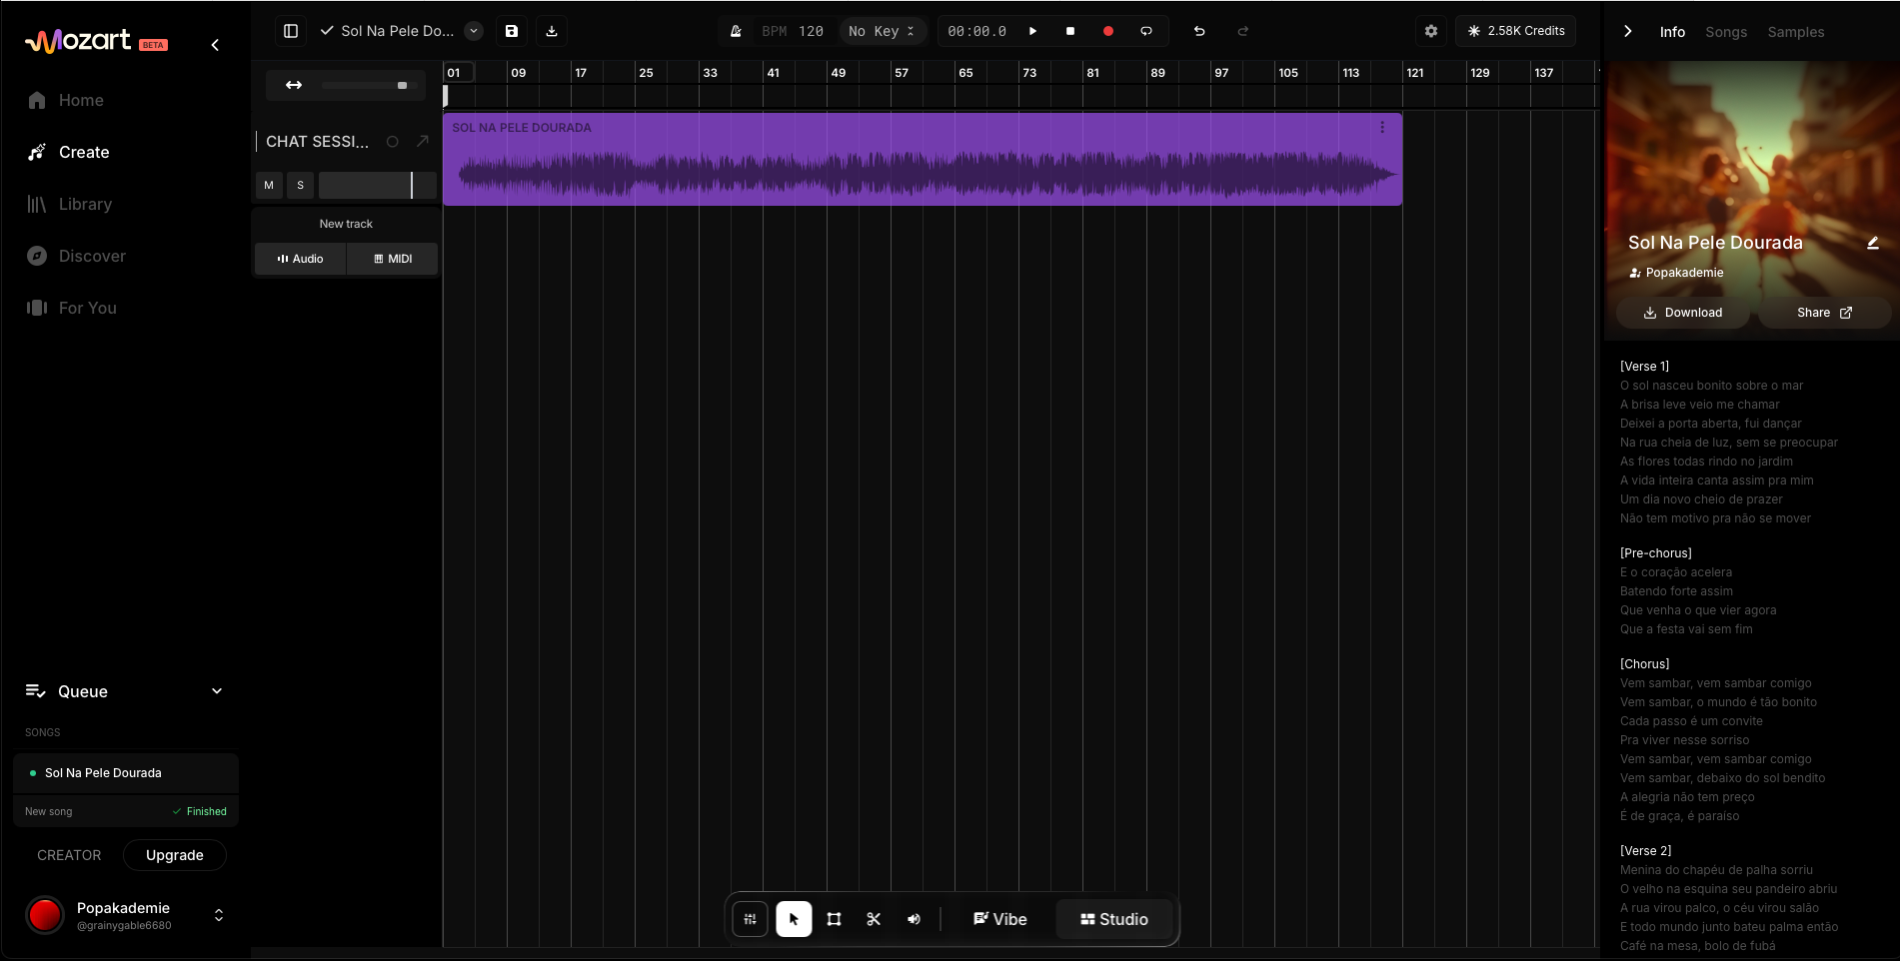Add a new MIDI track
Viewport: 1900px width, 961px height.
pos(393,258)
